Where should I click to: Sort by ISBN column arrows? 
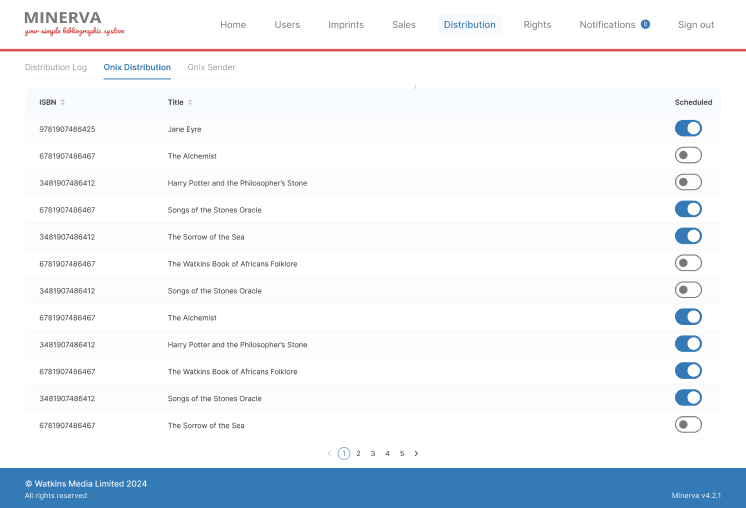tap(63, 102)
